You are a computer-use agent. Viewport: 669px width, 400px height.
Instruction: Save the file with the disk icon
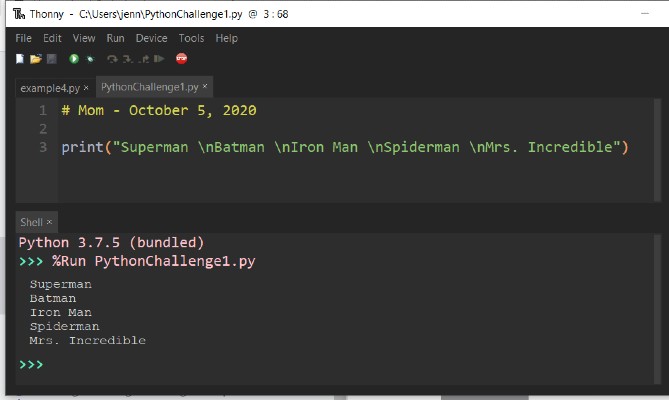[x=52, y=59]
